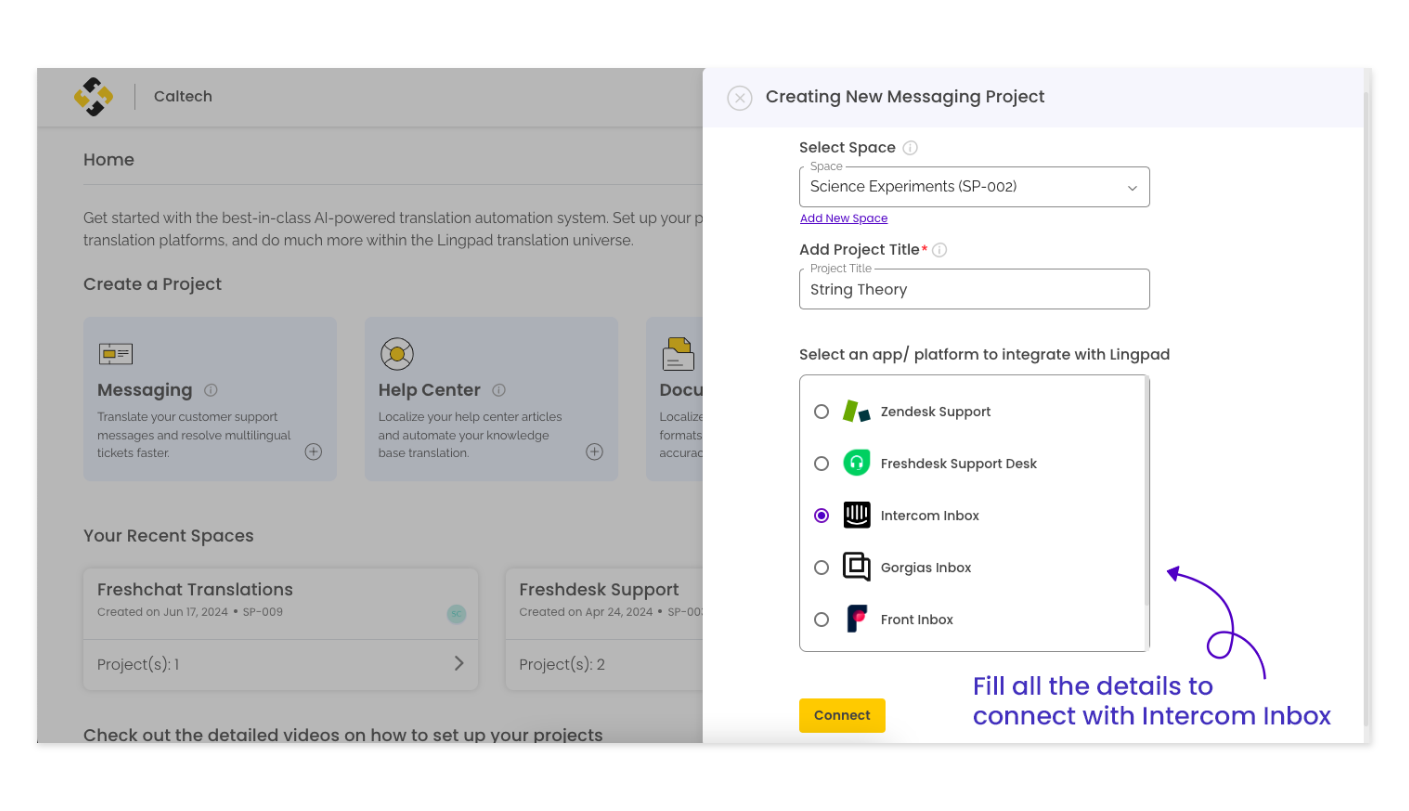Click Caltech workspace name in header

(183, 97)
